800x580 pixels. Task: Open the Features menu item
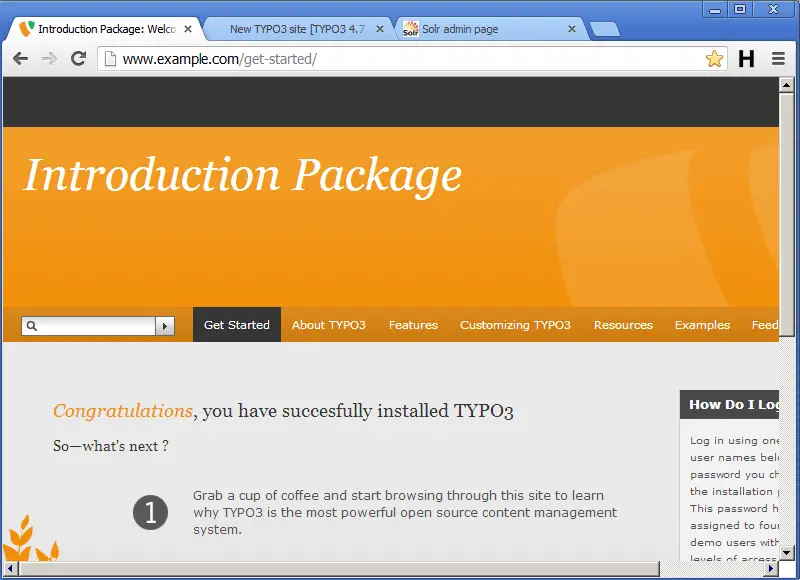click(x=413, y=324)
